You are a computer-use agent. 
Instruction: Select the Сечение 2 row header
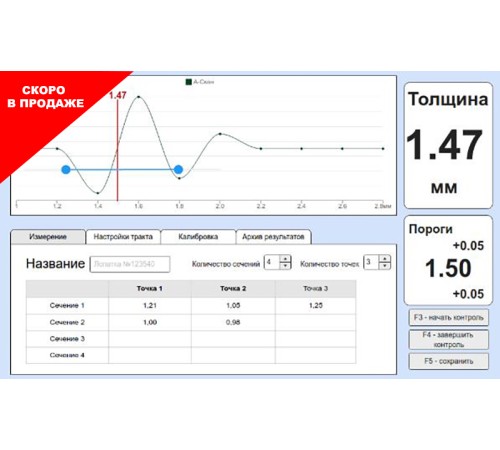(x=67, y=322)
